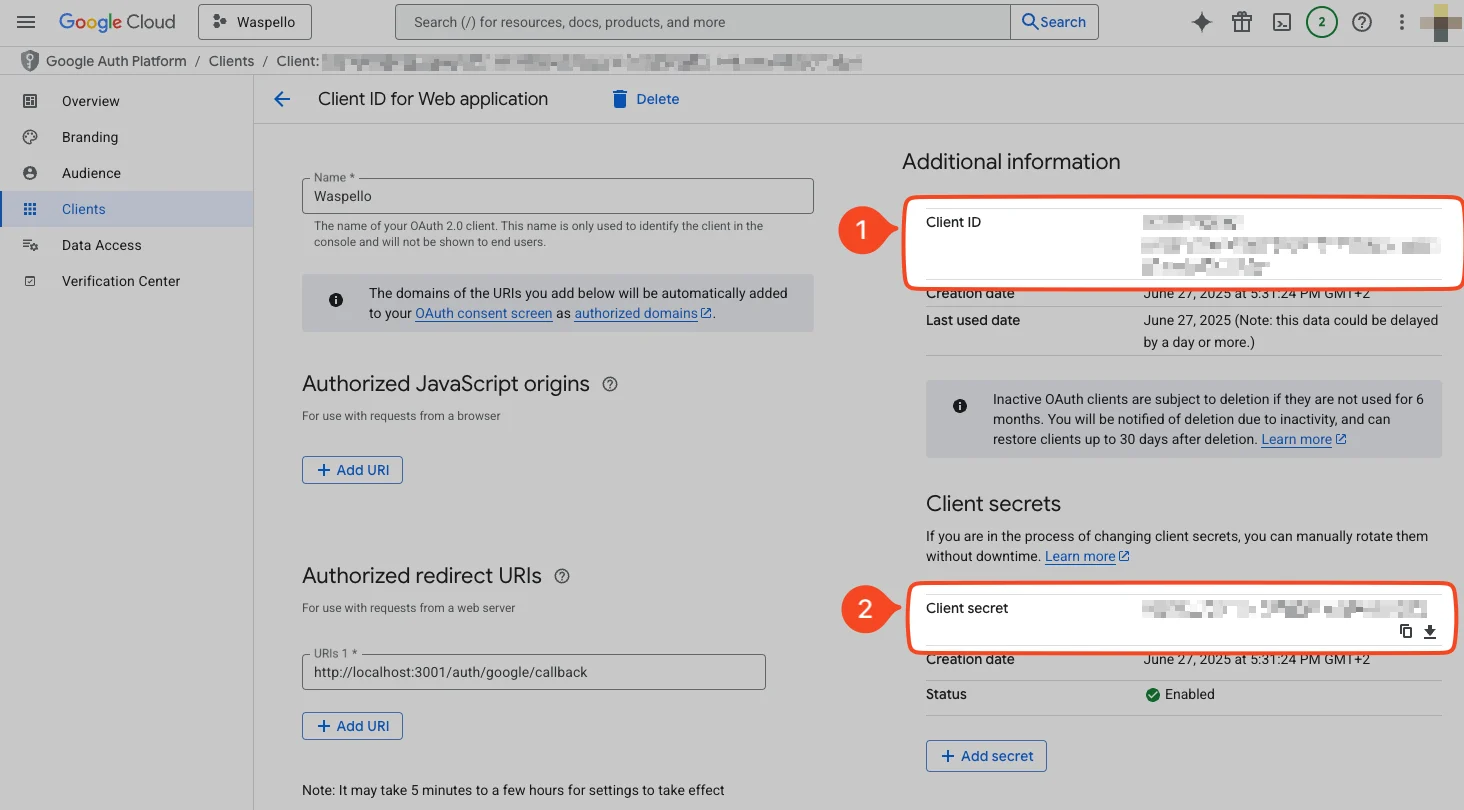The height and width of the screenshot is (810, 1464).
Task: Open Gemini AI assistant sparkle icon
Action: click(x=1202, y=22)
